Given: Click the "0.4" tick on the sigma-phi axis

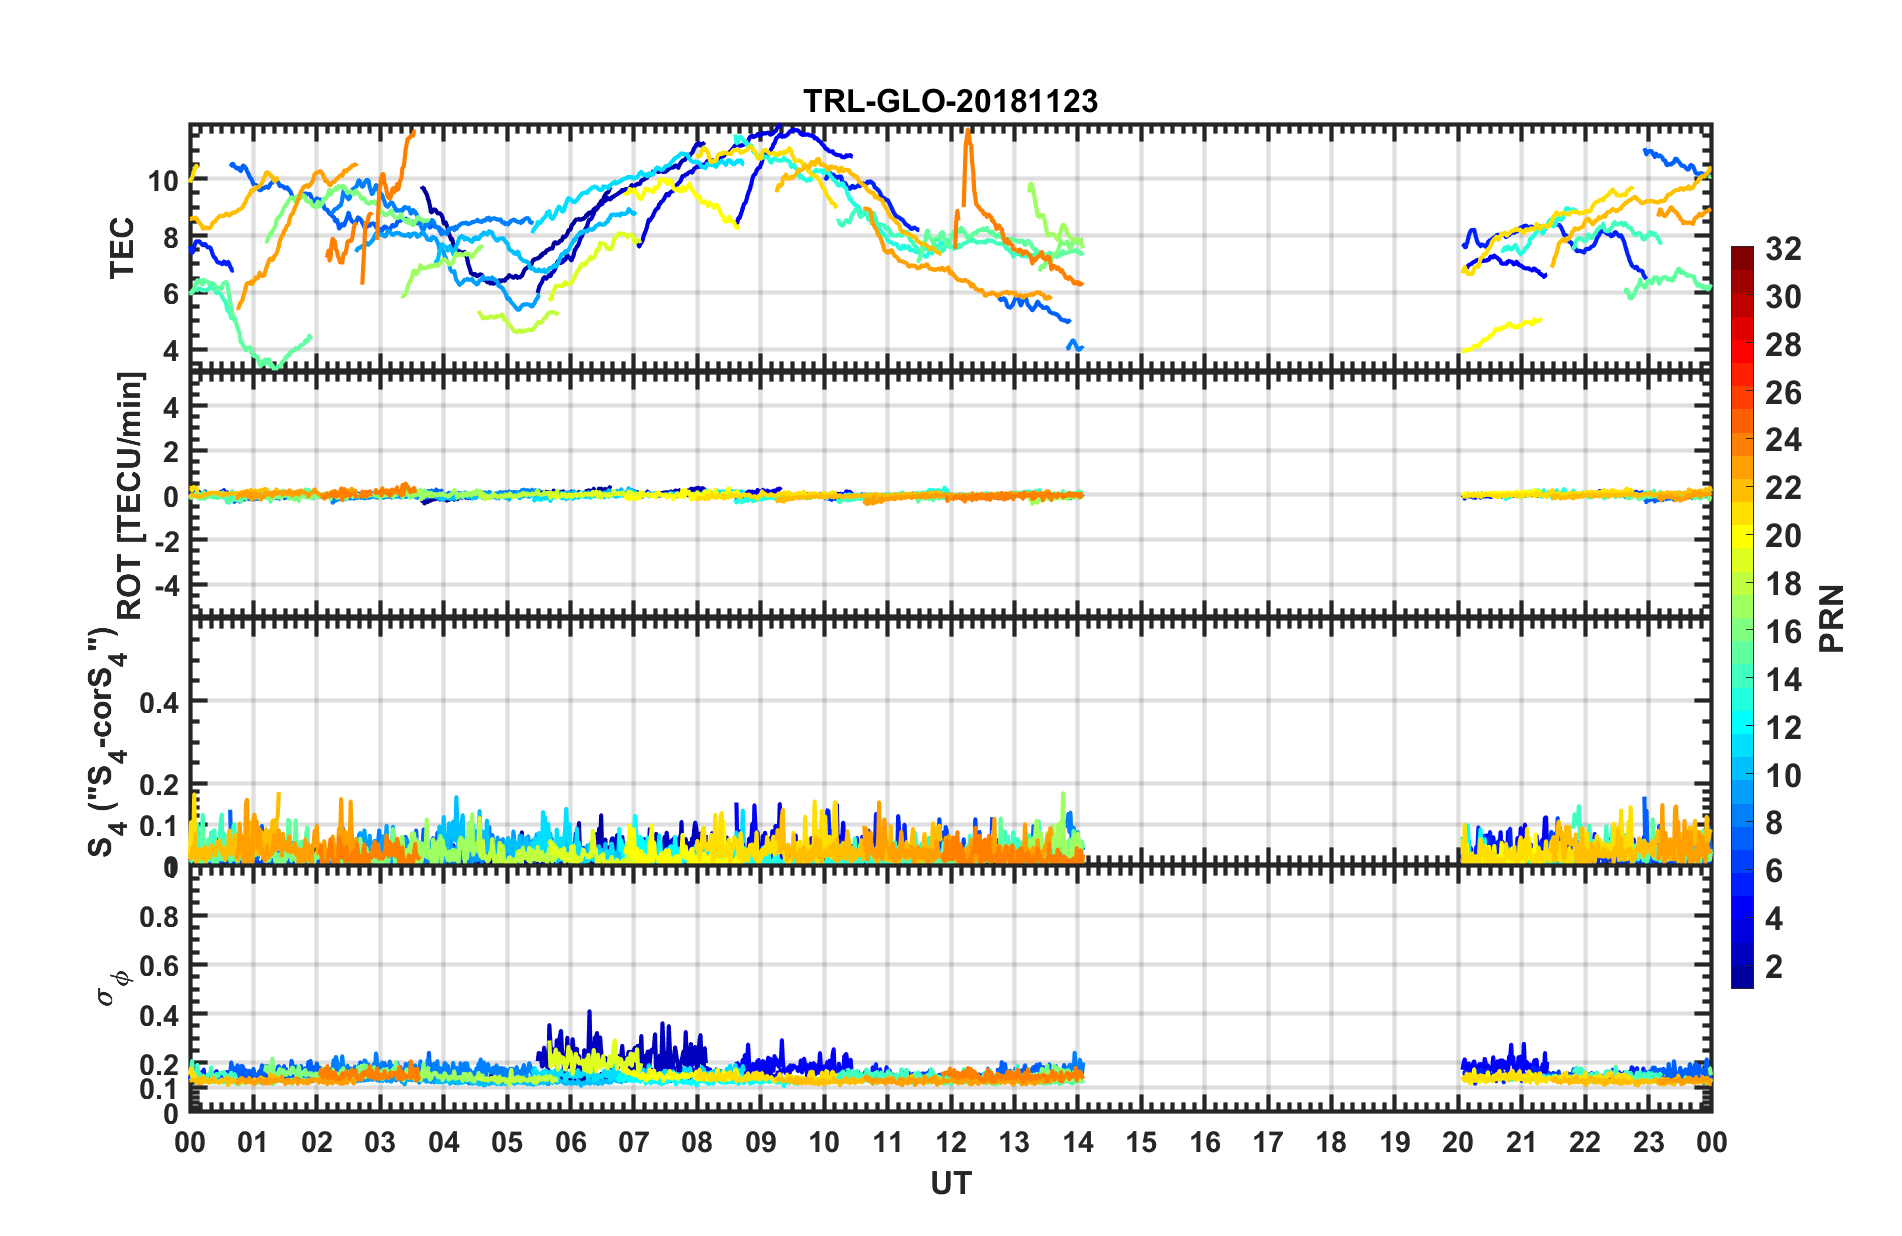Looking at the screenshot, I should coord(160,1015).
